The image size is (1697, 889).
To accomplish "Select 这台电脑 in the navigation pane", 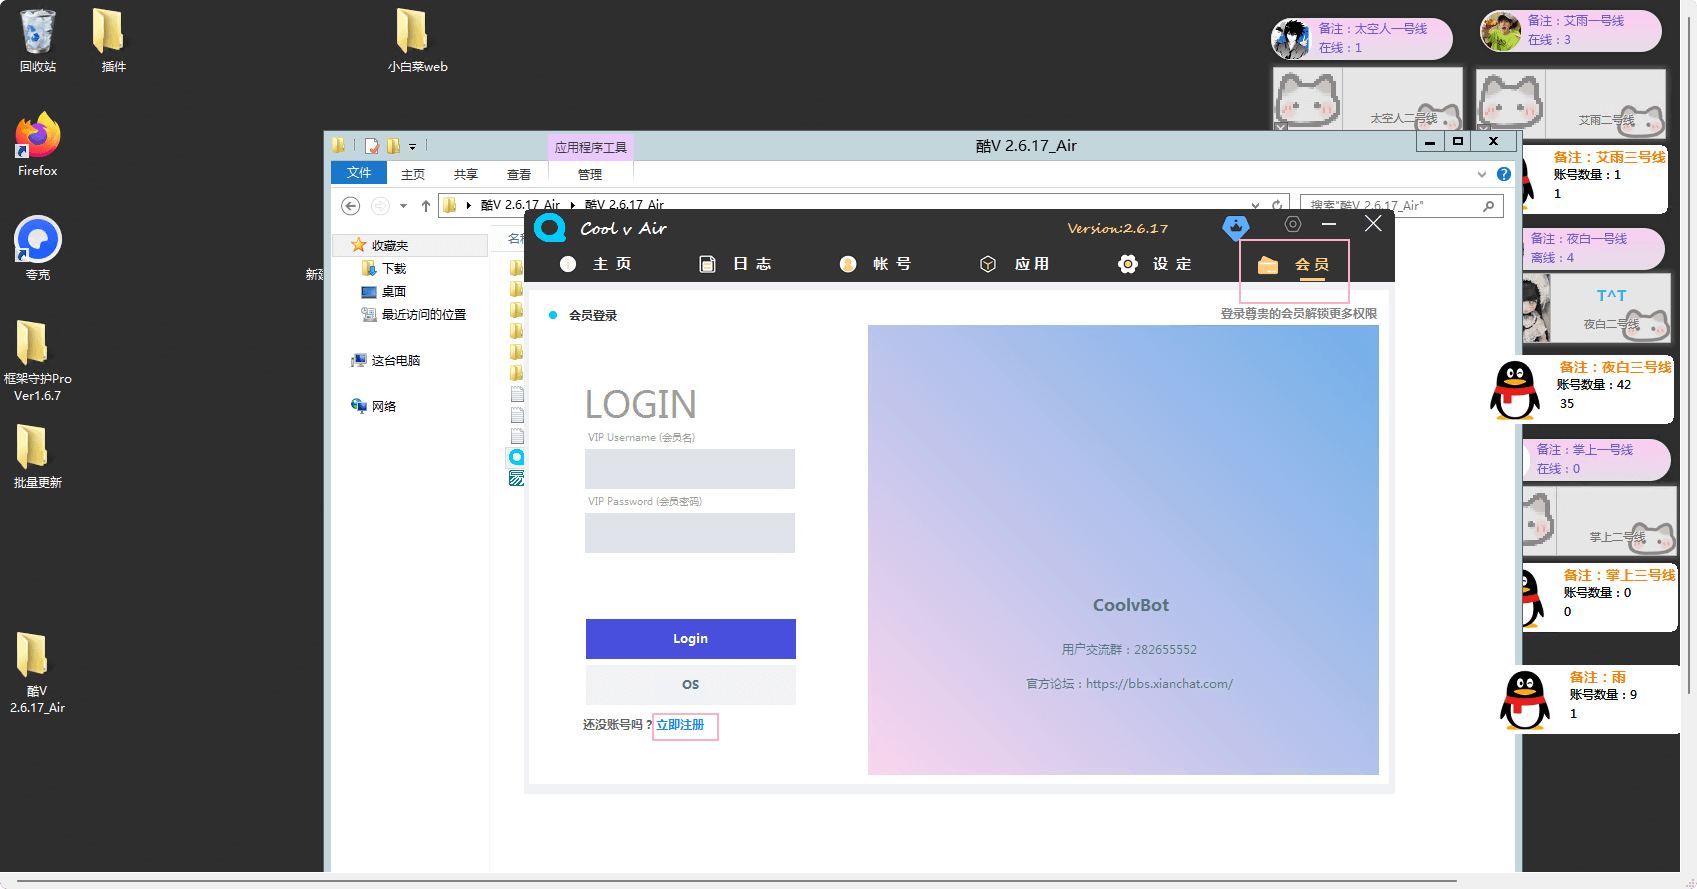I will (395, 361).
